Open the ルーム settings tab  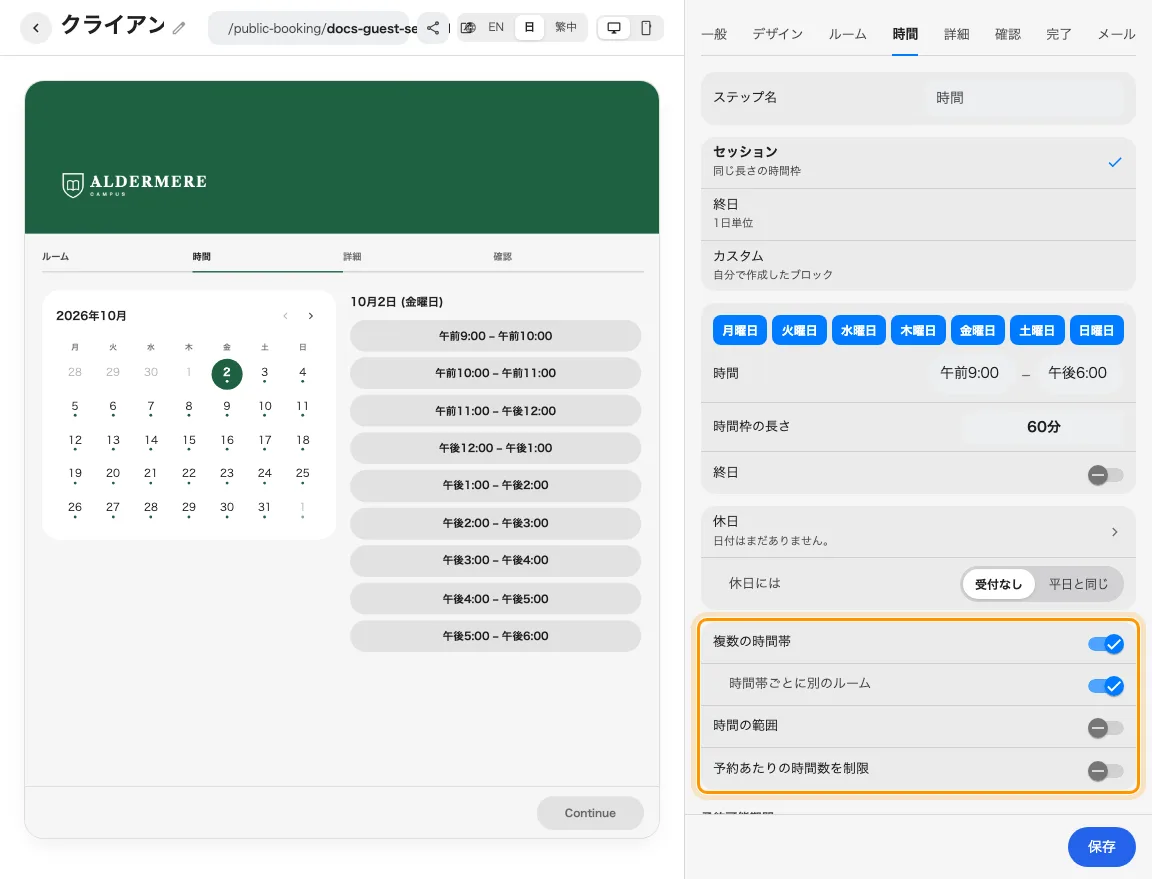[847, 35]
